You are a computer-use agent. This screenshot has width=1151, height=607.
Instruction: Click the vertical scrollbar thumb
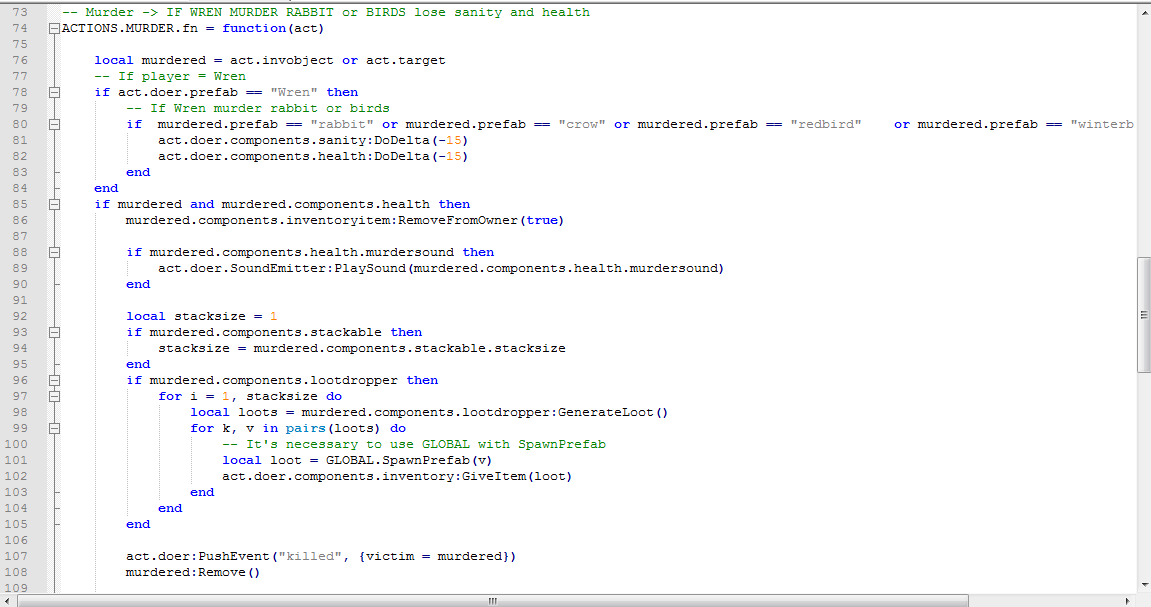[1143, 314]
